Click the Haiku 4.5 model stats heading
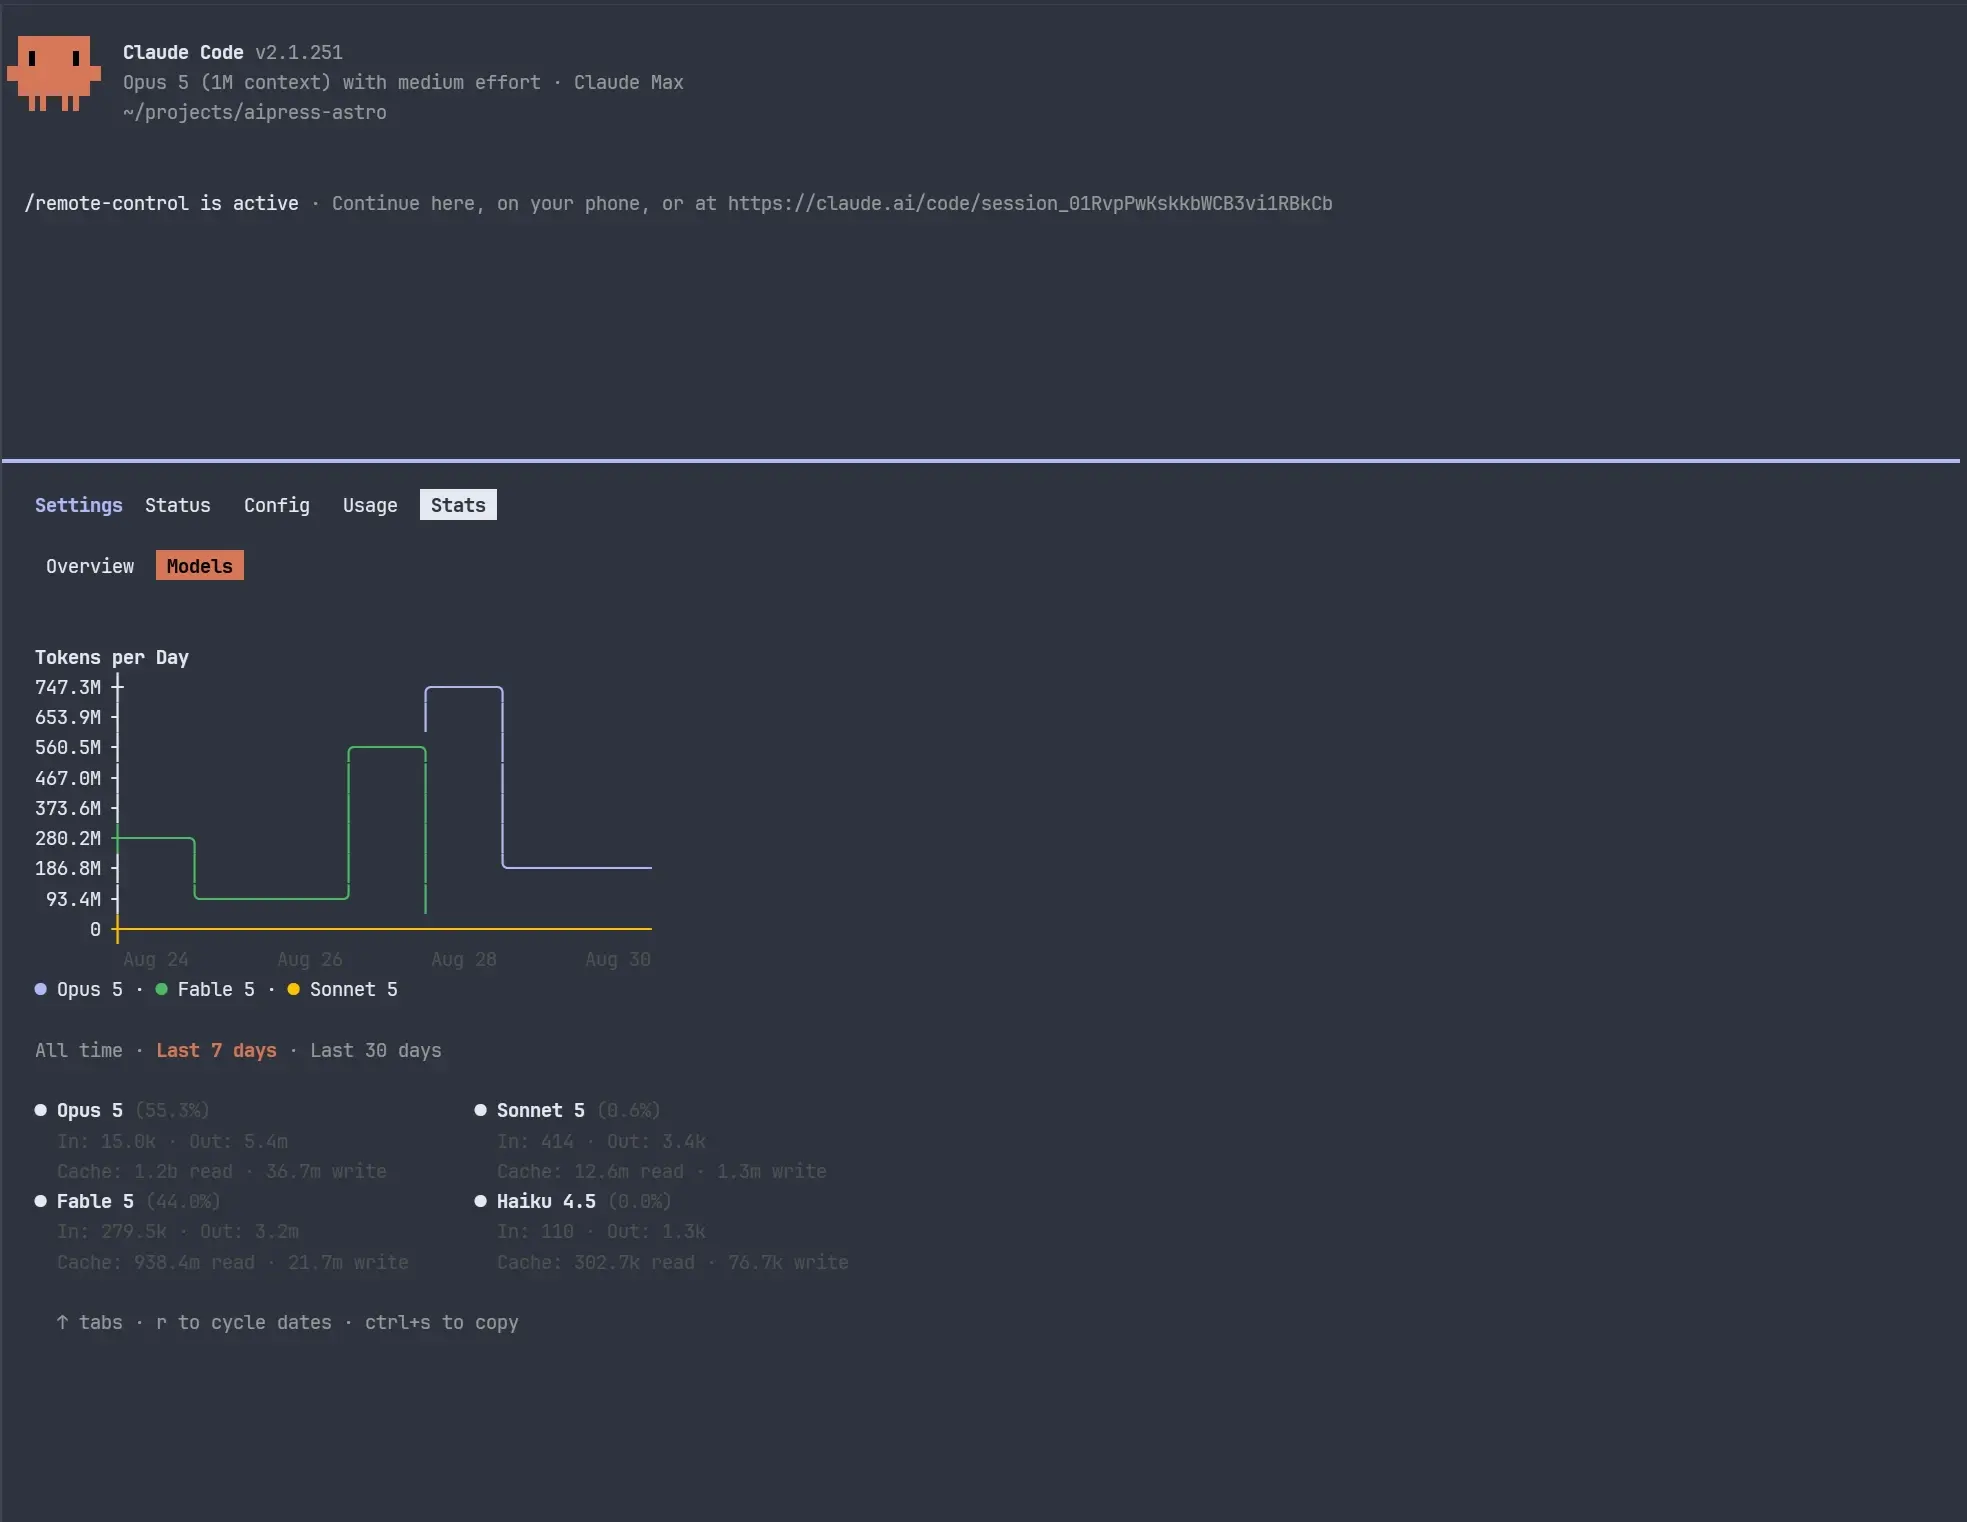 point(546,1201)
